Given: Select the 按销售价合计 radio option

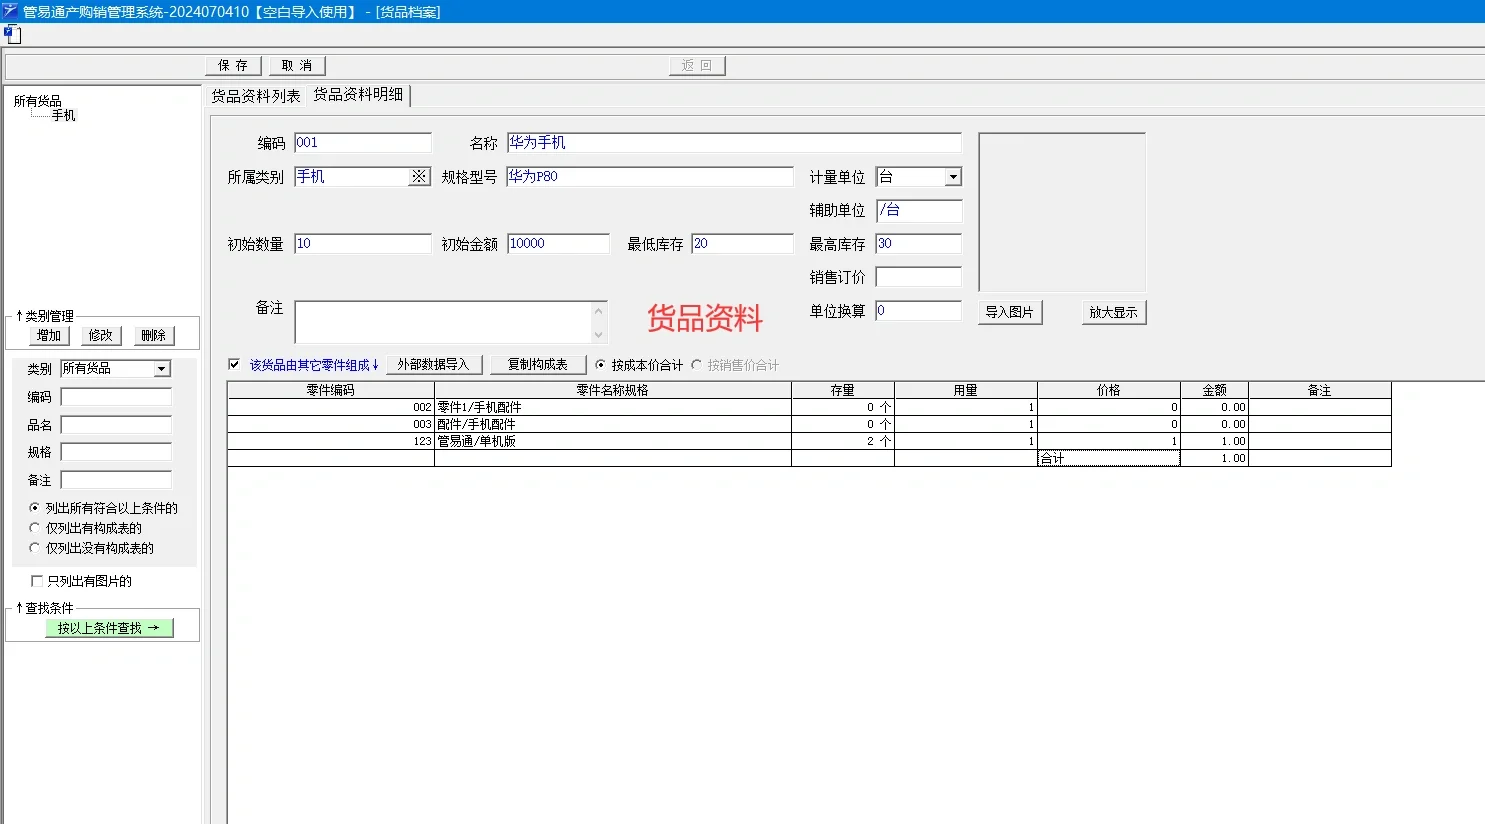Looking at the screenshot, I should [x=695, y=364].
